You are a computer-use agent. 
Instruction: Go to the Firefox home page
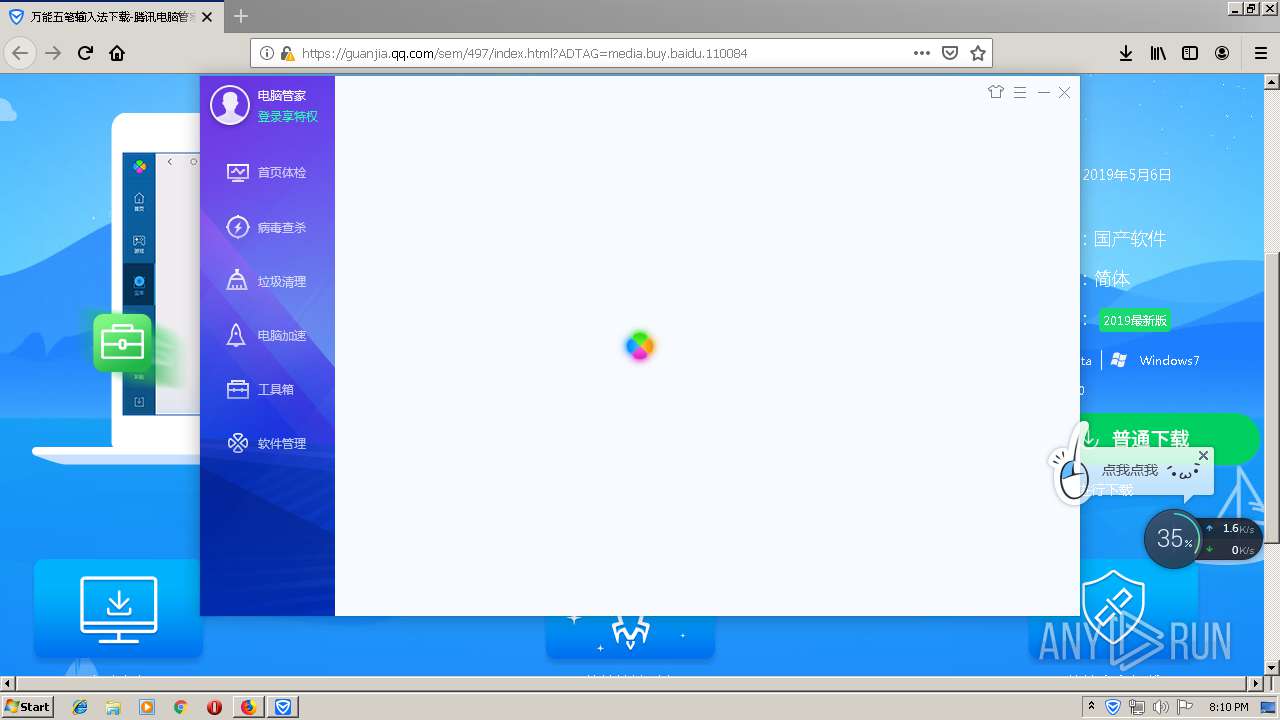pyautogui.click(x=117, y=53)
